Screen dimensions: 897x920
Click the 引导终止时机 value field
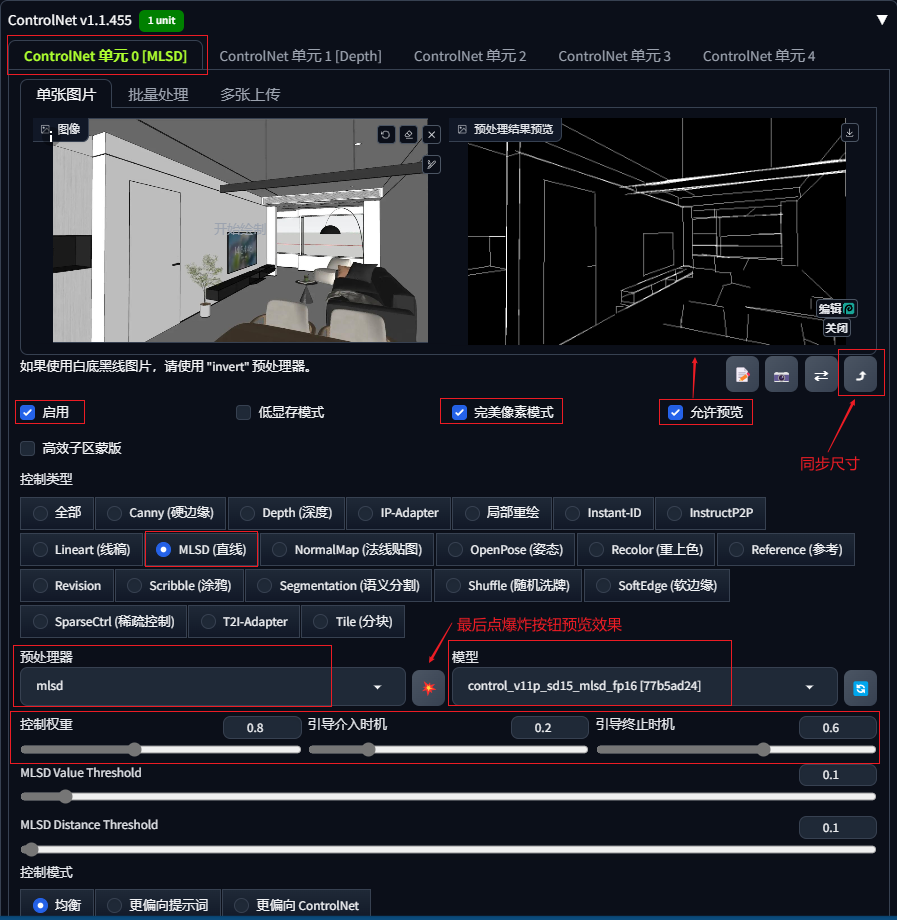click(837, 728)
